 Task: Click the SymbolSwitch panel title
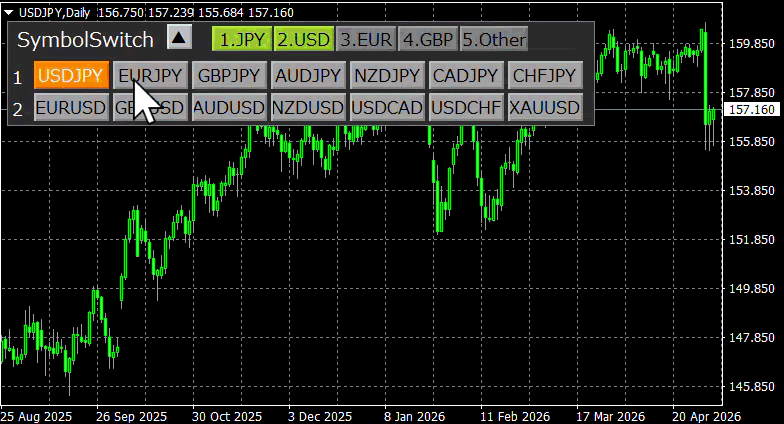coord(86,40)
